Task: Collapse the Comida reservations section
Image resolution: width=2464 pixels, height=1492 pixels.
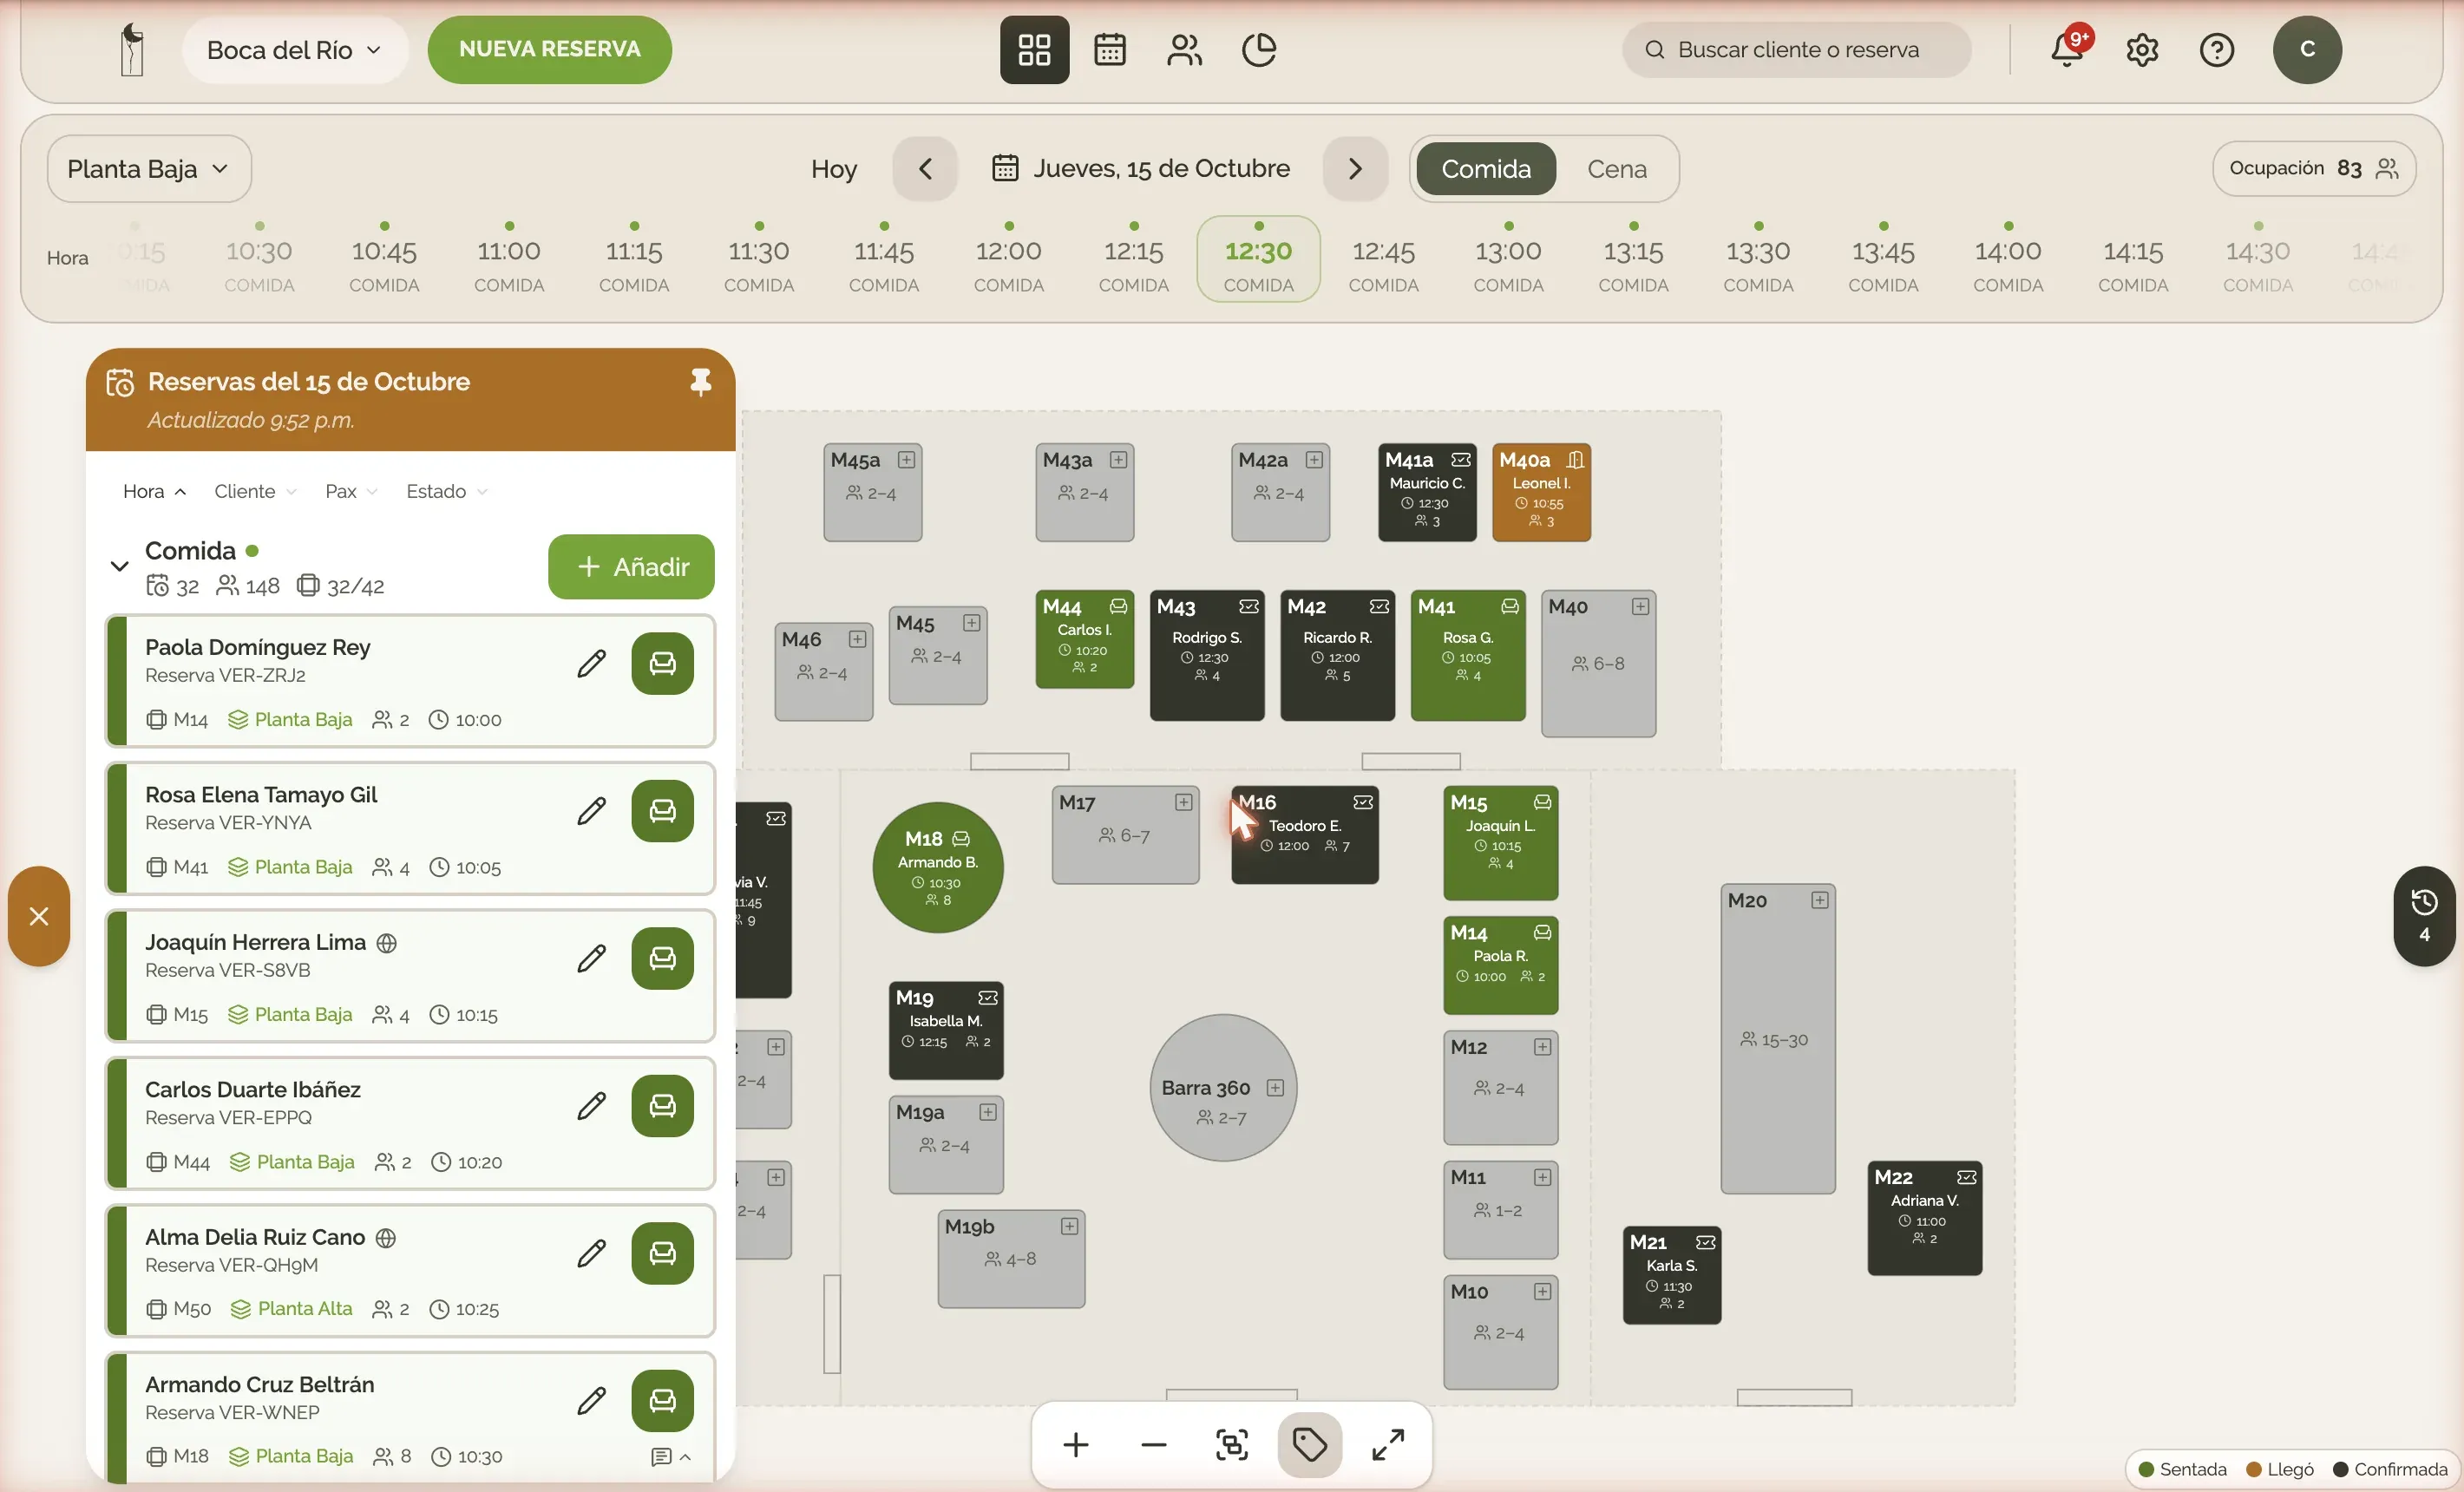Action: (x=119, y=567)
